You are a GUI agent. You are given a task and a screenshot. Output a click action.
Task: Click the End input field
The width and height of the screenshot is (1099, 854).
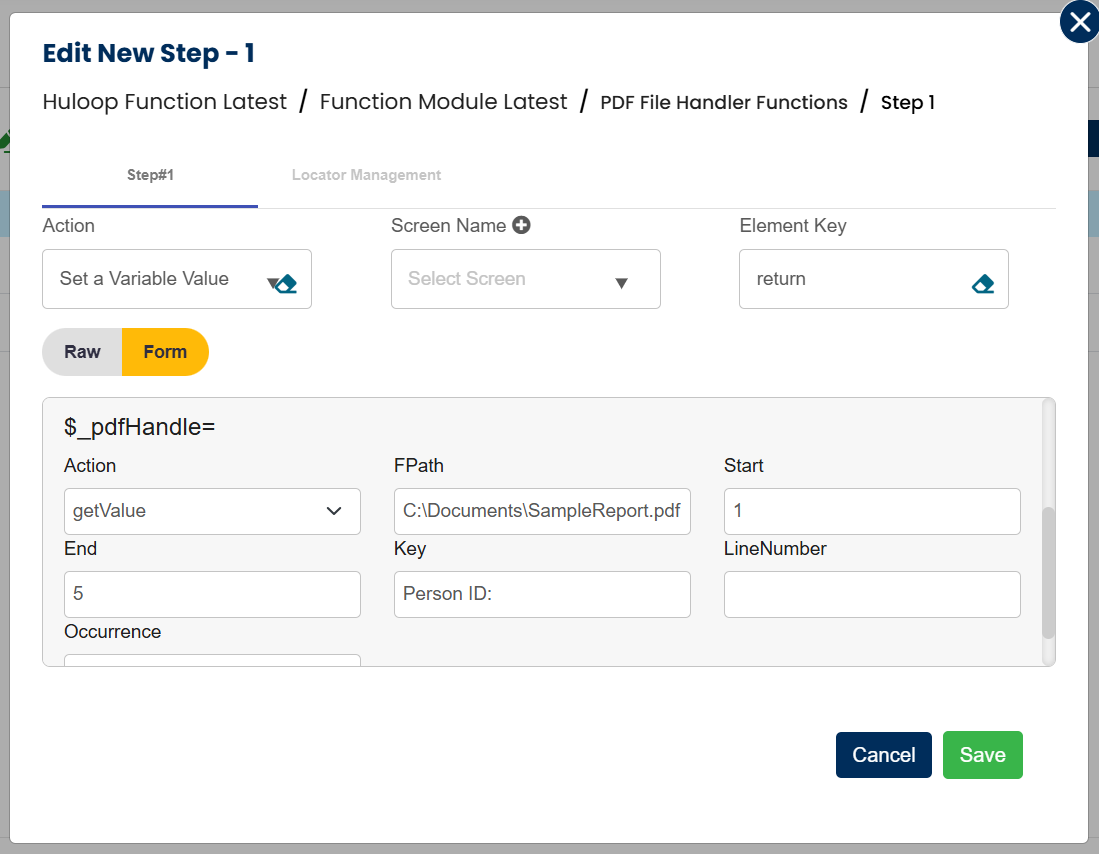(212, 595)
